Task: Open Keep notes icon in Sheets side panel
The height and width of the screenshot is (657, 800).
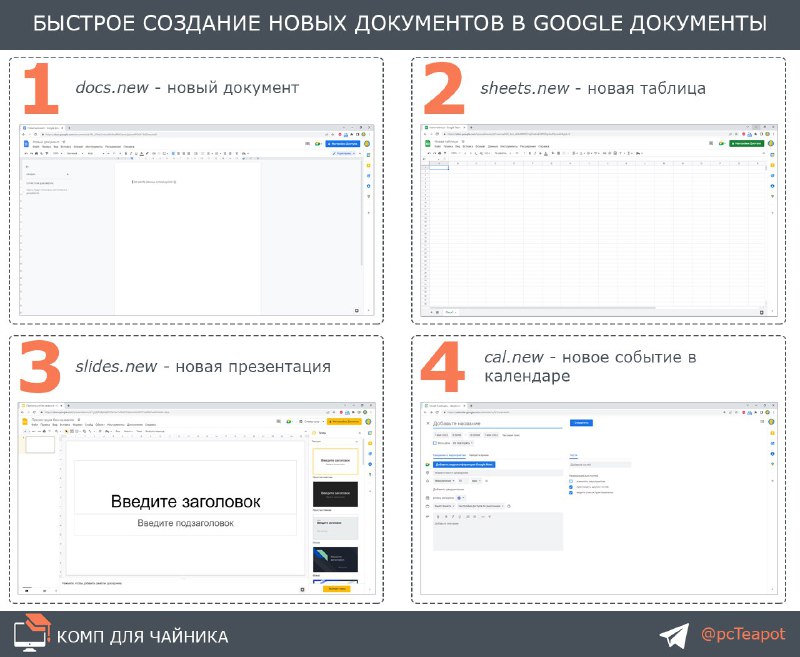Action: pos(772,165)
